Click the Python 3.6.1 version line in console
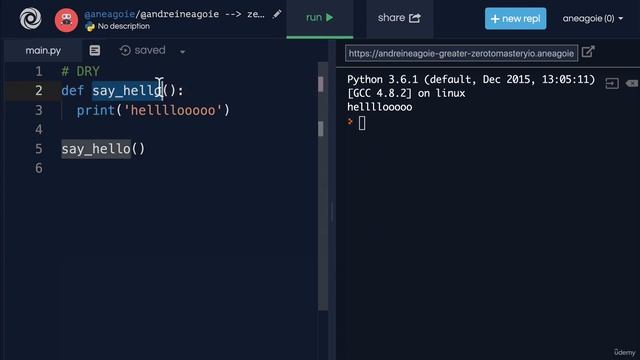The width and height of the screenshot is (640, 360). (x=471, y=79)
